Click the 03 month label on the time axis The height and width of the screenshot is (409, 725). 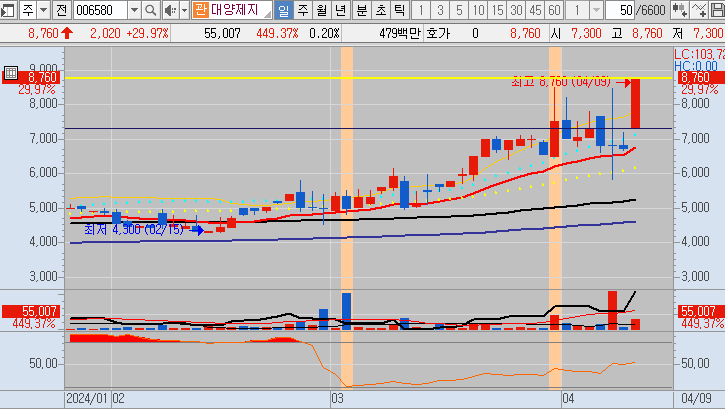point(337,398)
